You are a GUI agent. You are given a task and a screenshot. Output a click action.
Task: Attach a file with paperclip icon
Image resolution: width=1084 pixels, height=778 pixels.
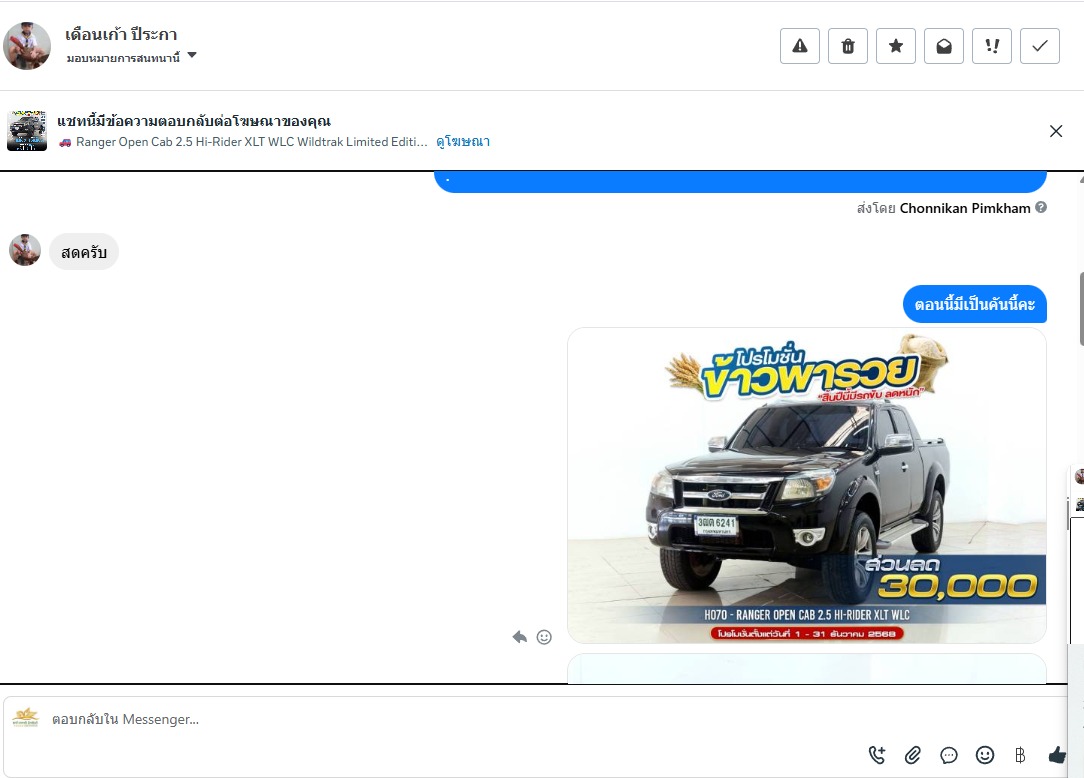click(x=913, y=755)
